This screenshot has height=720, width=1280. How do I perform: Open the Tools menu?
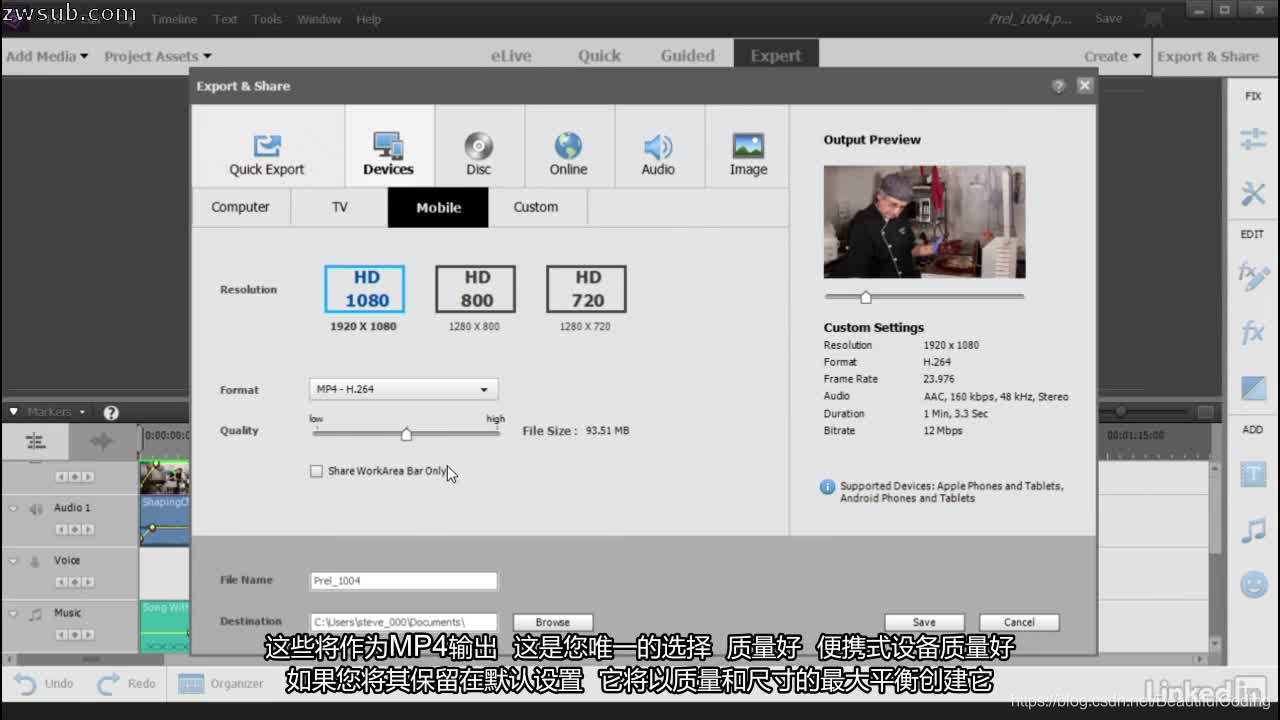click(x=267, y=19)
